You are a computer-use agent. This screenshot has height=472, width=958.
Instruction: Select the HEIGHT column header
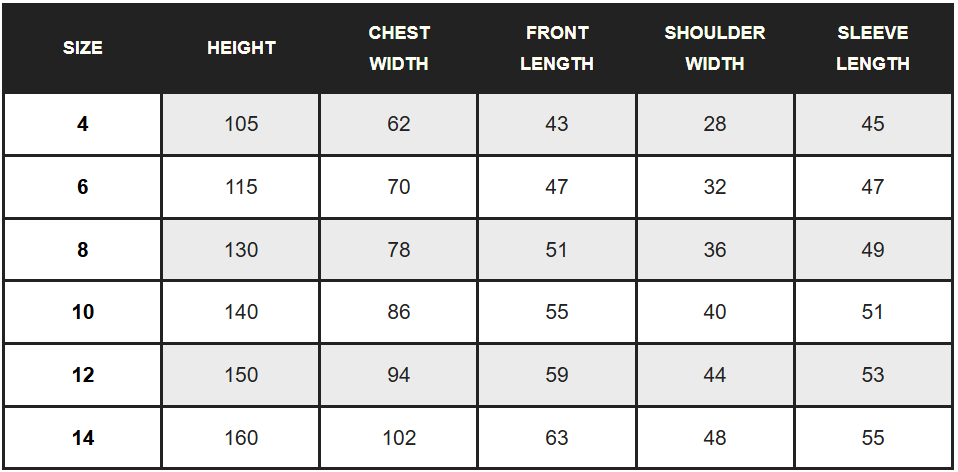pos(241,48)
